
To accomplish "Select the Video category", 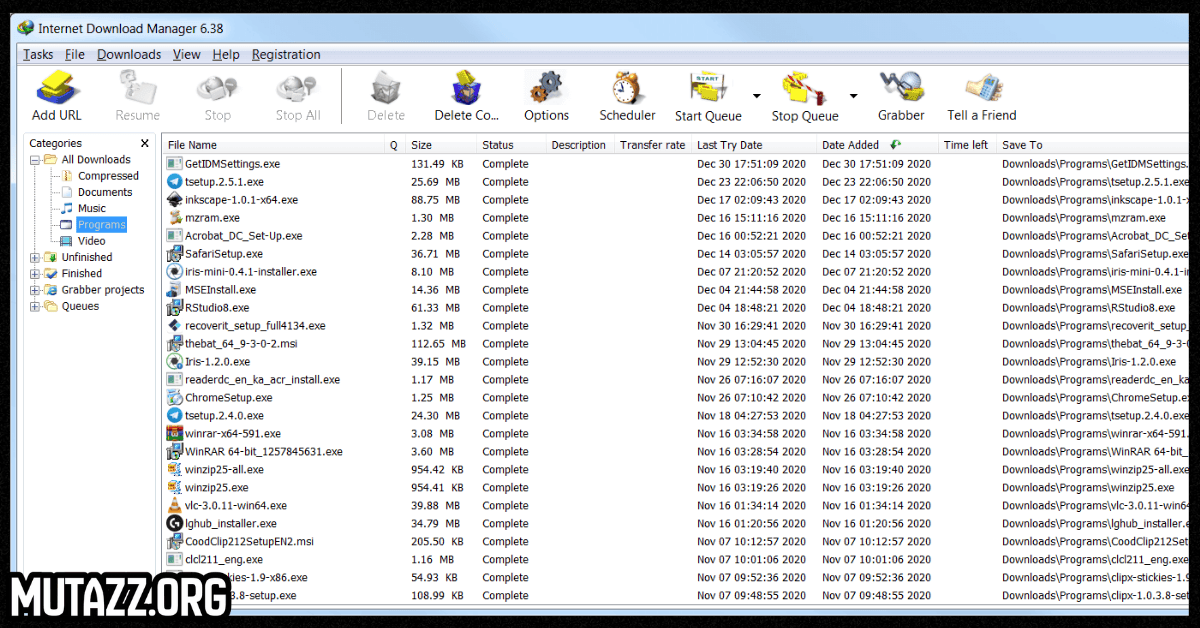I will click(91, 241).
